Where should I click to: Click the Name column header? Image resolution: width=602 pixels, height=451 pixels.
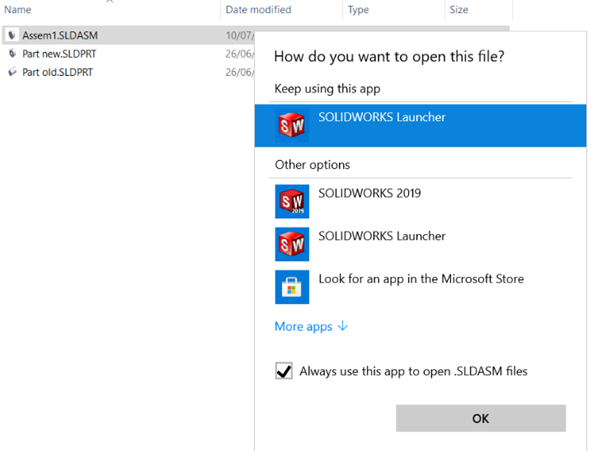click(x=19, y=10)
